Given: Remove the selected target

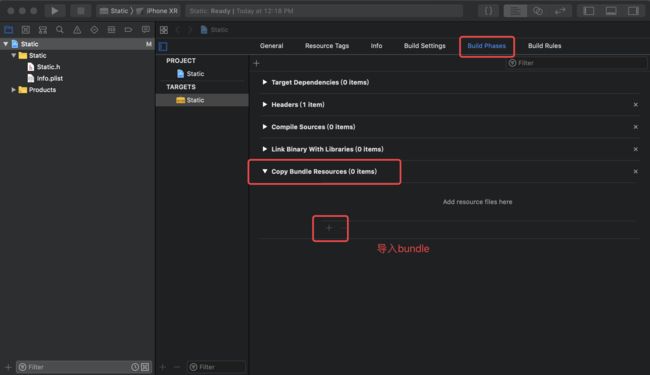Looking at the screenshot, I should (176, 367).
